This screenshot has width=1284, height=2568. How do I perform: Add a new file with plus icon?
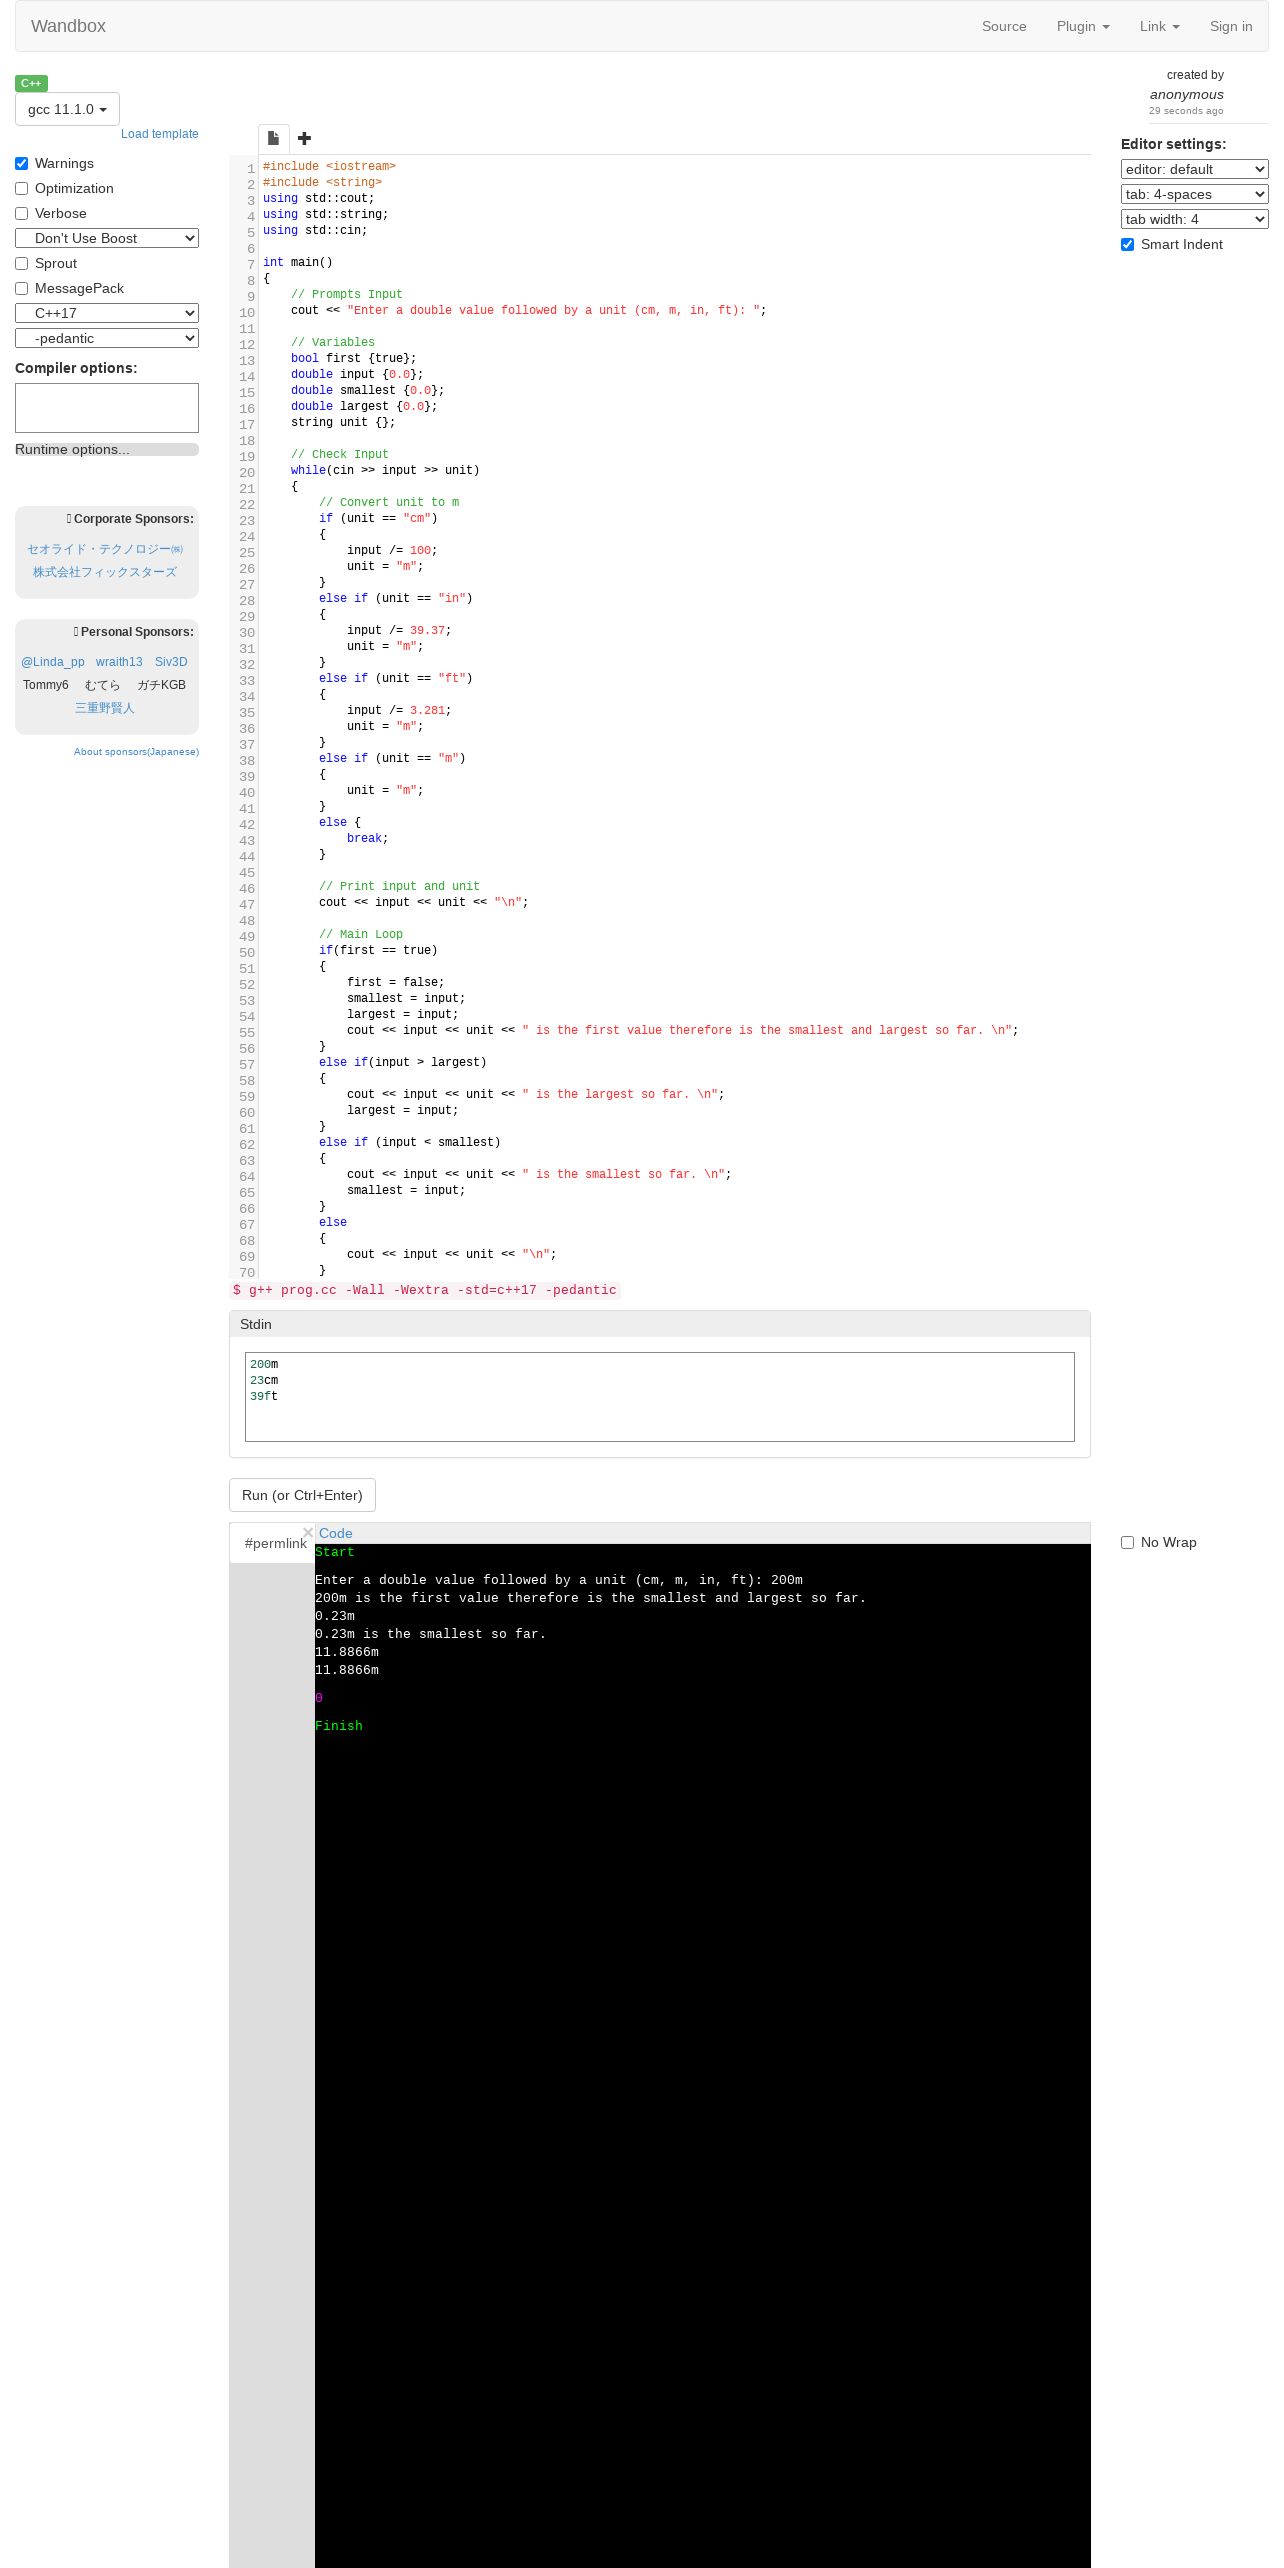click(305, 138)
